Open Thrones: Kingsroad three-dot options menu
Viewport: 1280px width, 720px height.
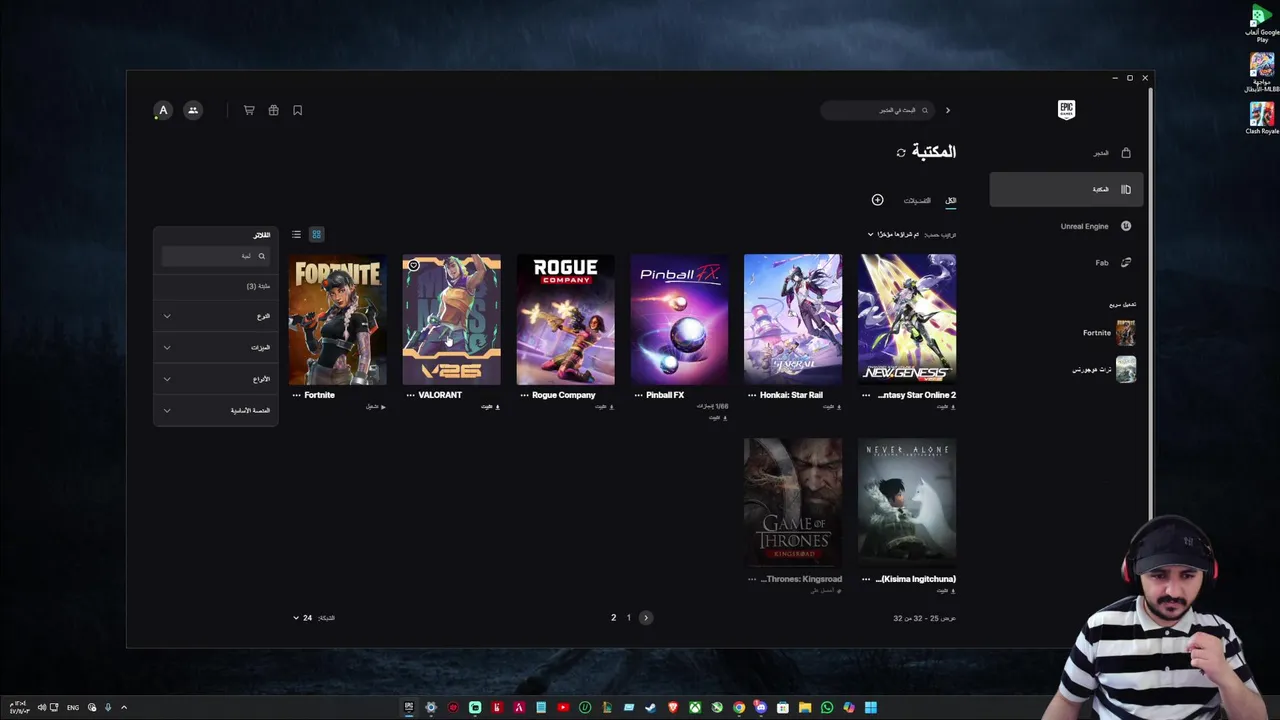752,579
